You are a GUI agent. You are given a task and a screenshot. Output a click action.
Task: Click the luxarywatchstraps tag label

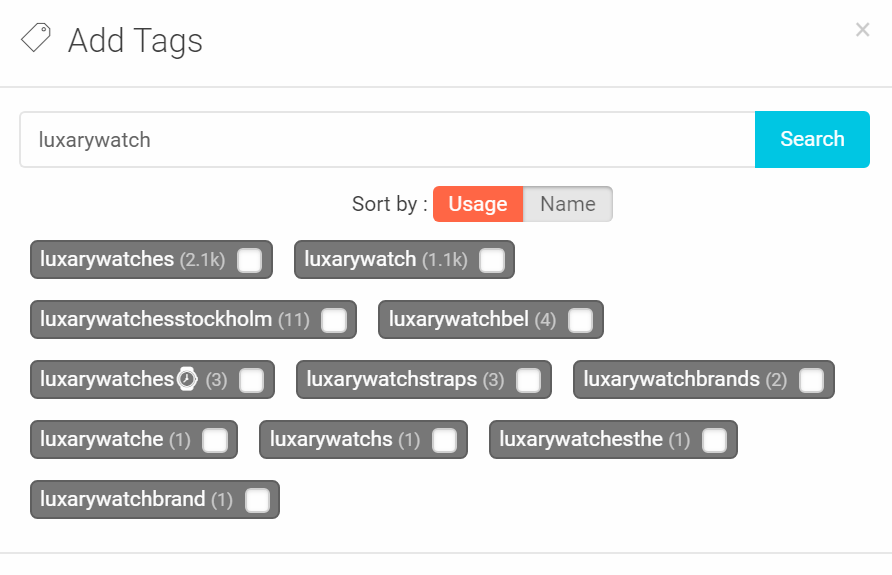point(391,380)
